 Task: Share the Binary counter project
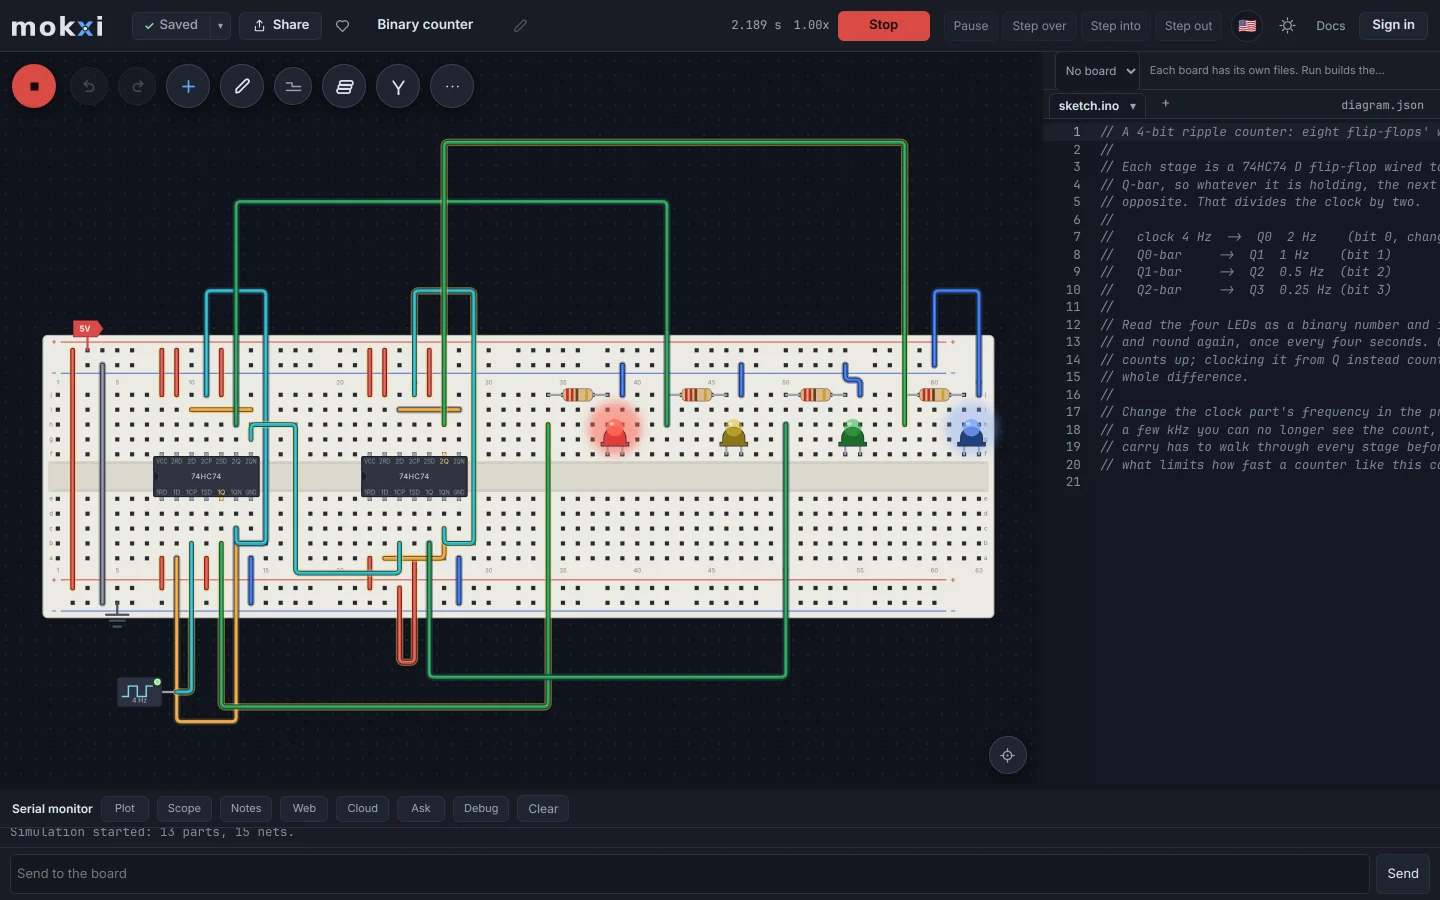(x=280, y=26)
